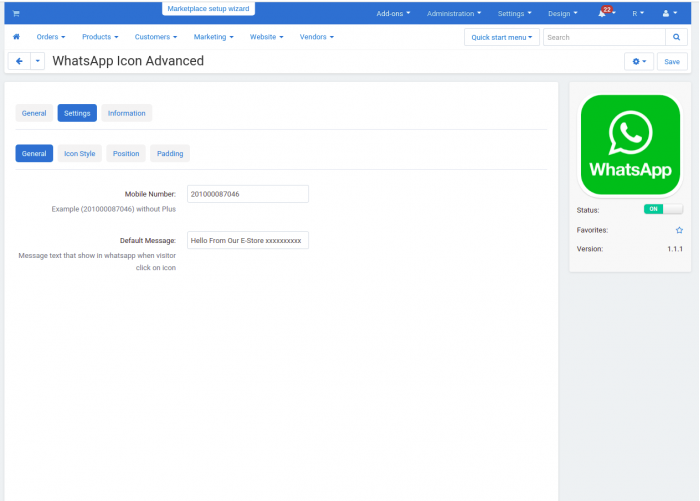The image size is (700, 501).
Task: Click the version number 1.1.1
Action: coord(675,249)
